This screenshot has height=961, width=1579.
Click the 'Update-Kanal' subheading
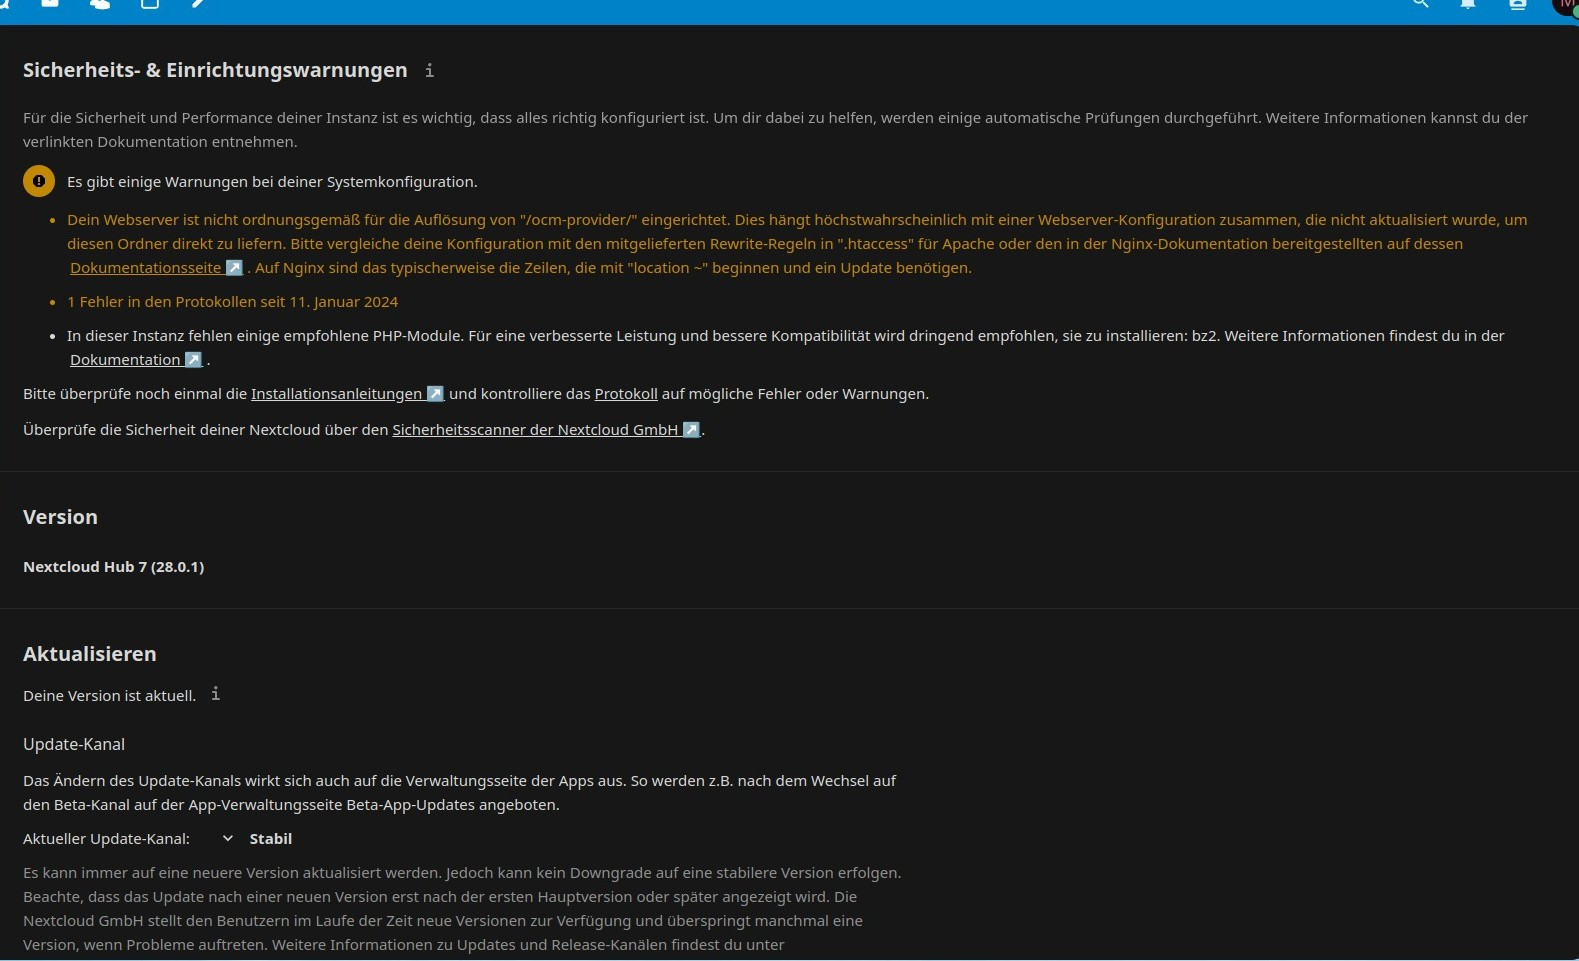(74, 744)
